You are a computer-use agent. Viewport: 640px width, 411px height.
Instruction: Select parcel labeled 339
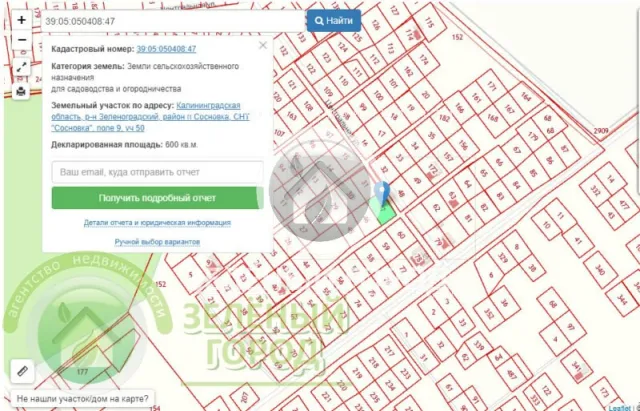478,346
